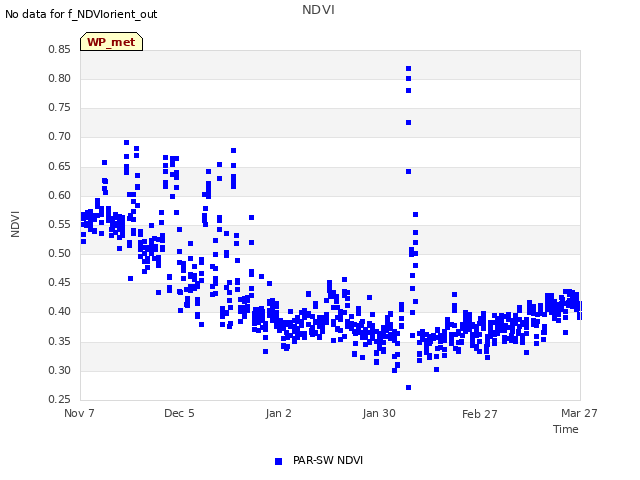Viewport: 640px width, 480px height.
Task: Click the 0.60 y-axis value
Action: [x=60, y=196]
